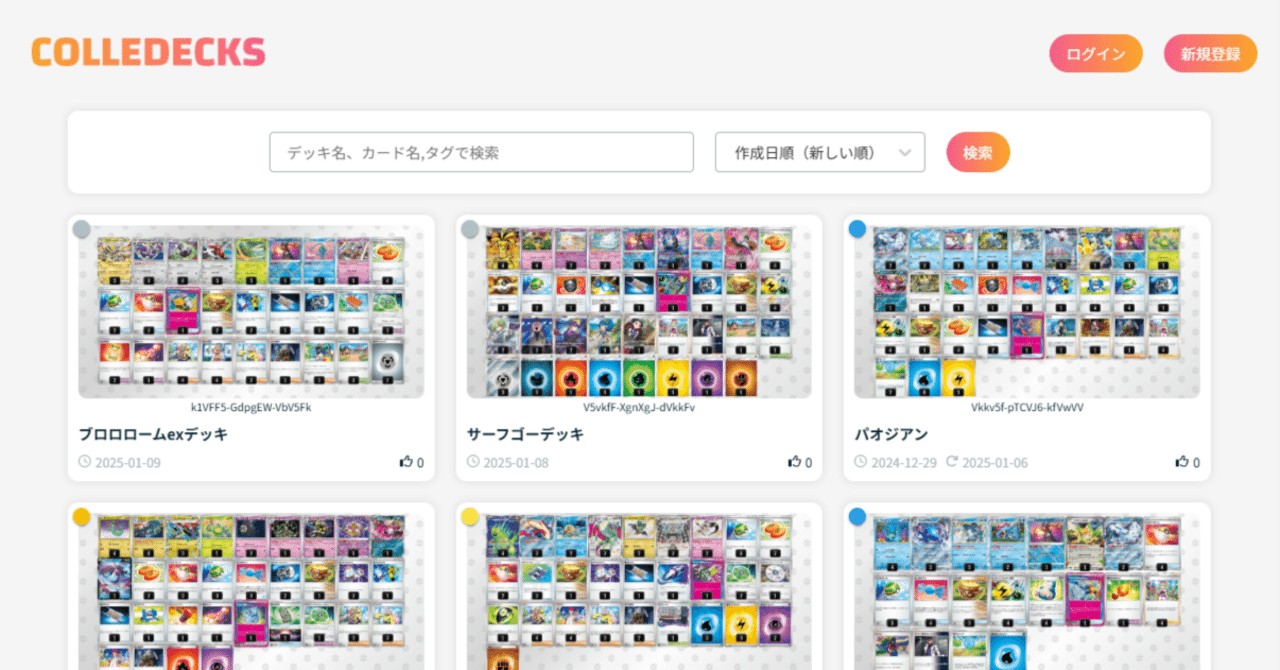This screenshot has width=1280, height=670.
Task: Click the blue type dot on second-row right deck
Action: (x=858, y=517)
